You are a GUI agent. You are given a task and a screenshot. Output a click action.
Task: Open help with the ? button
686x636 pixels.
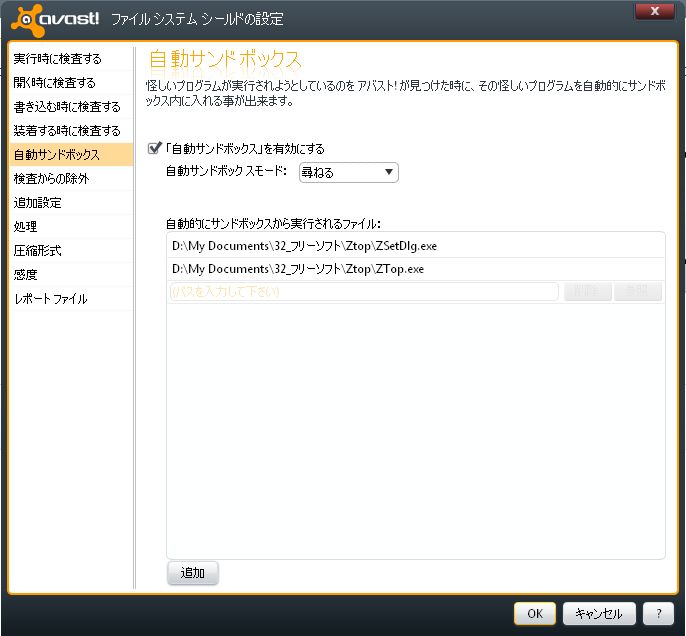pyautogui.click(x=658, y=613)
